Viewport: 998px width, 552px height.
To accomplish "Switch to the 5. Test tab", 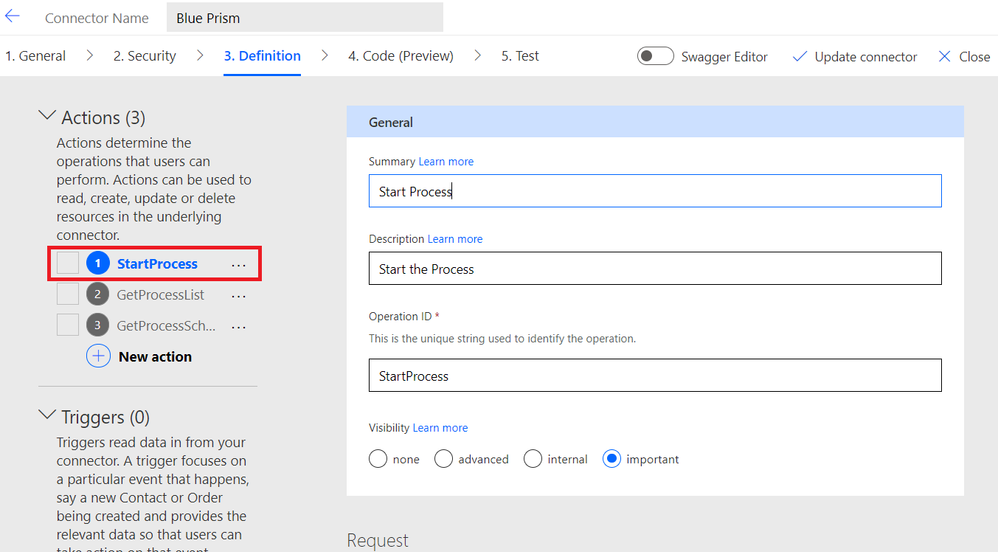I will coord(520,56).
